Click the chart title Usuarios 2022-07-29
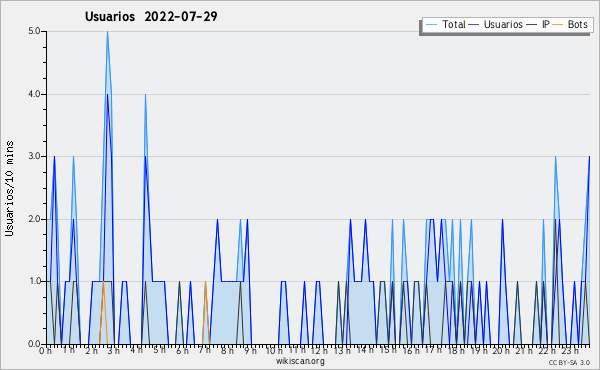600x370 pixels. pyautogui.click(x=151, y=16)
